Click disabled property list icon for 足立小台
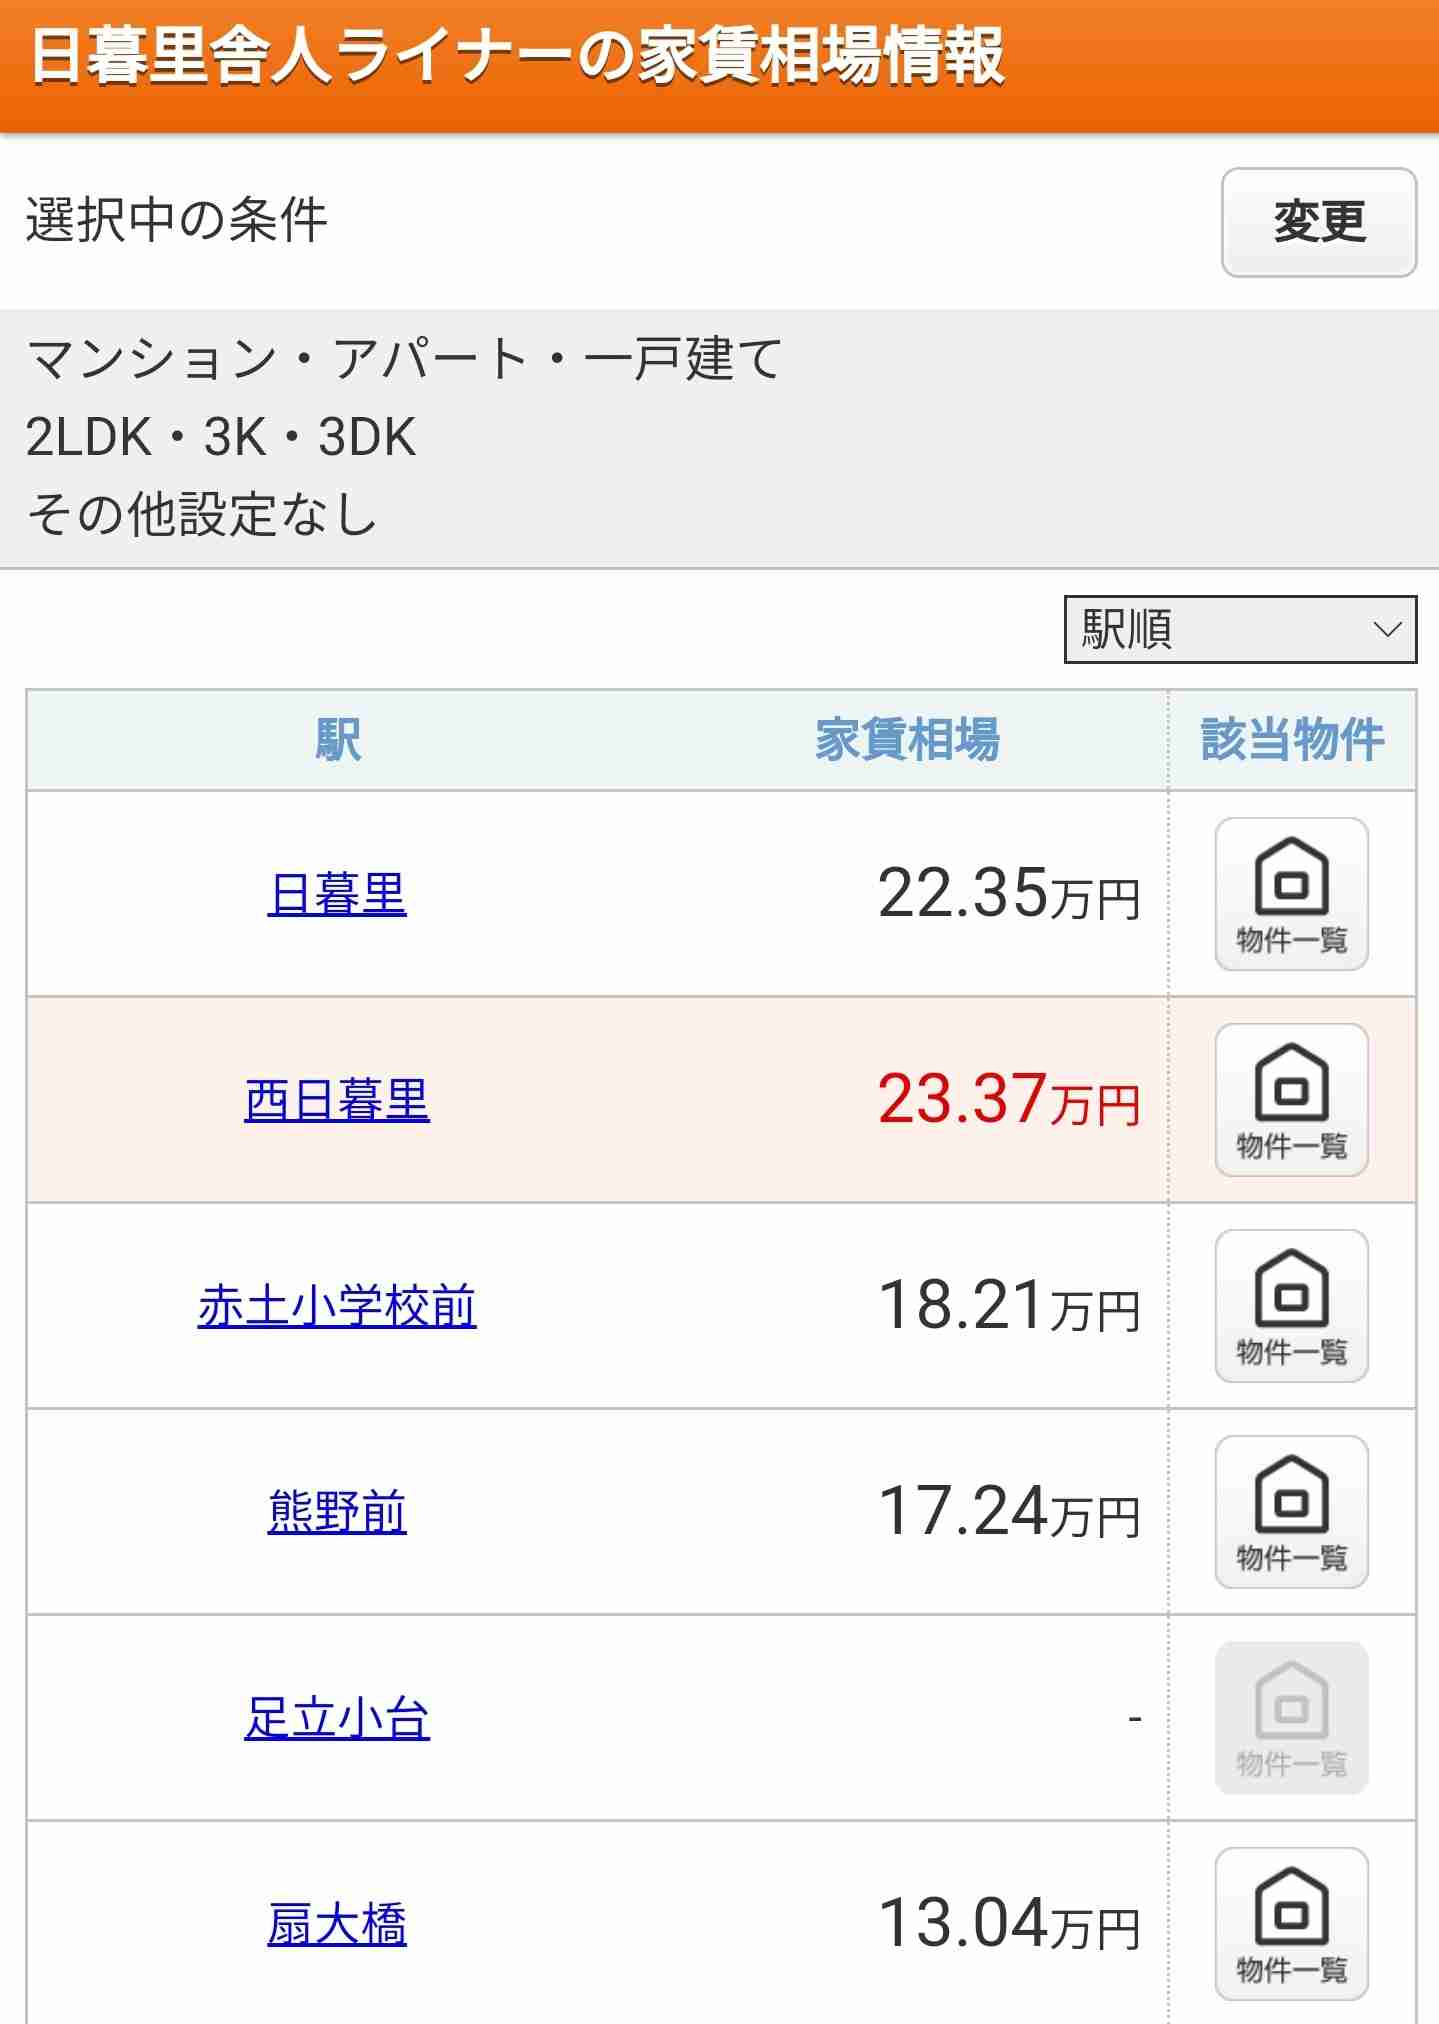 point(1291,1718)
